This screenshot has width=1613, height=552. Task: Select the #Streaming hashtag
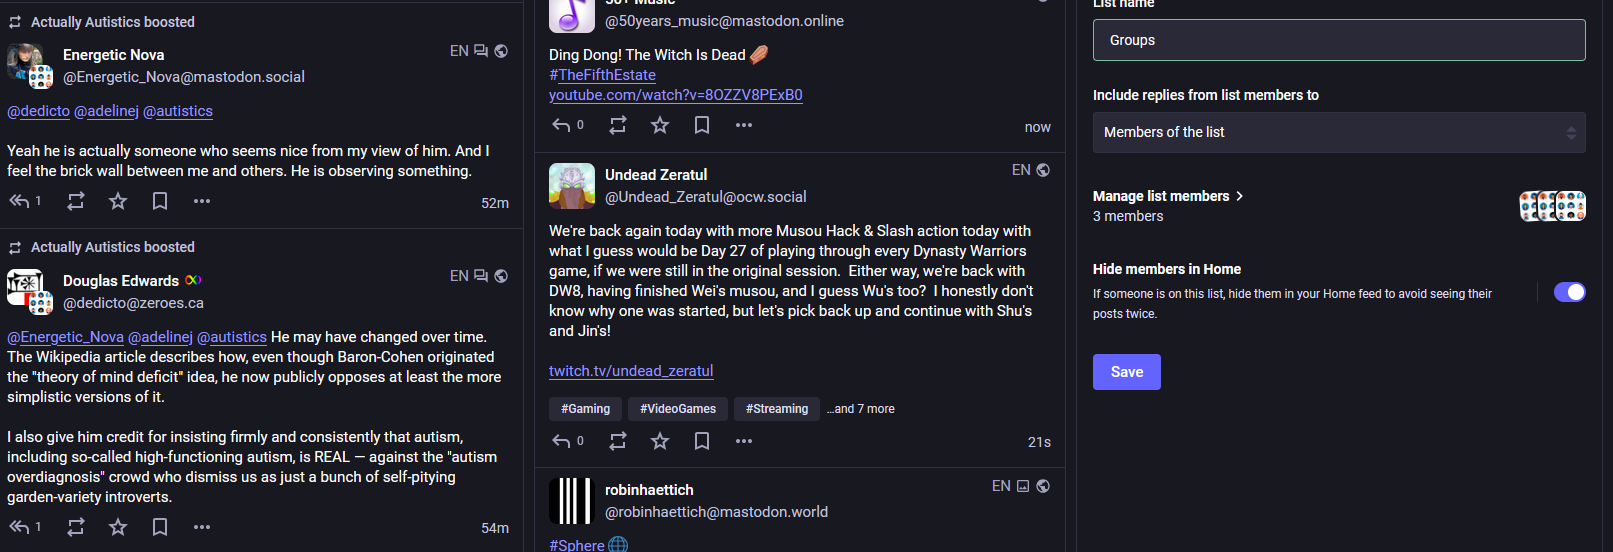[776, 409]
